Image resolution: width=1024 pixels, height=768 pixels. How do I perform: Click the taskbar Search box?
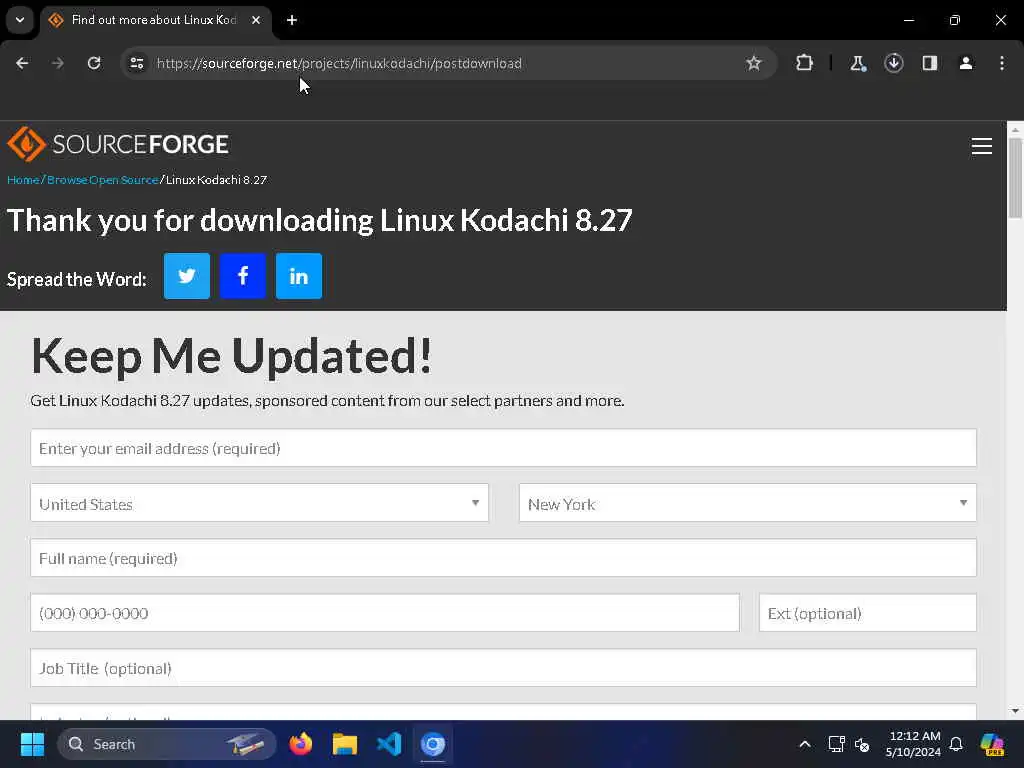coord(167,744)
